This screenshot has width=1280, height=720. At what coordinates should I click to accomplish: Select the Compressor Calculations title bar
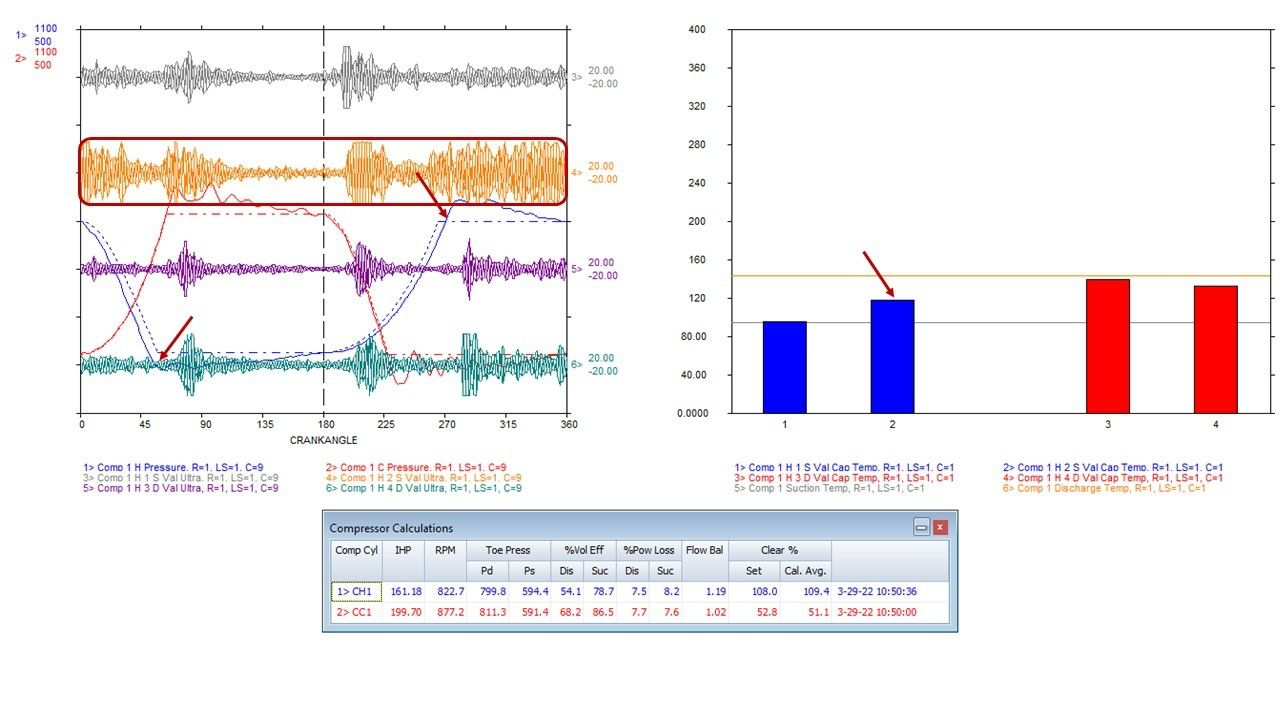pyautogui.click(x=640, y=527)
